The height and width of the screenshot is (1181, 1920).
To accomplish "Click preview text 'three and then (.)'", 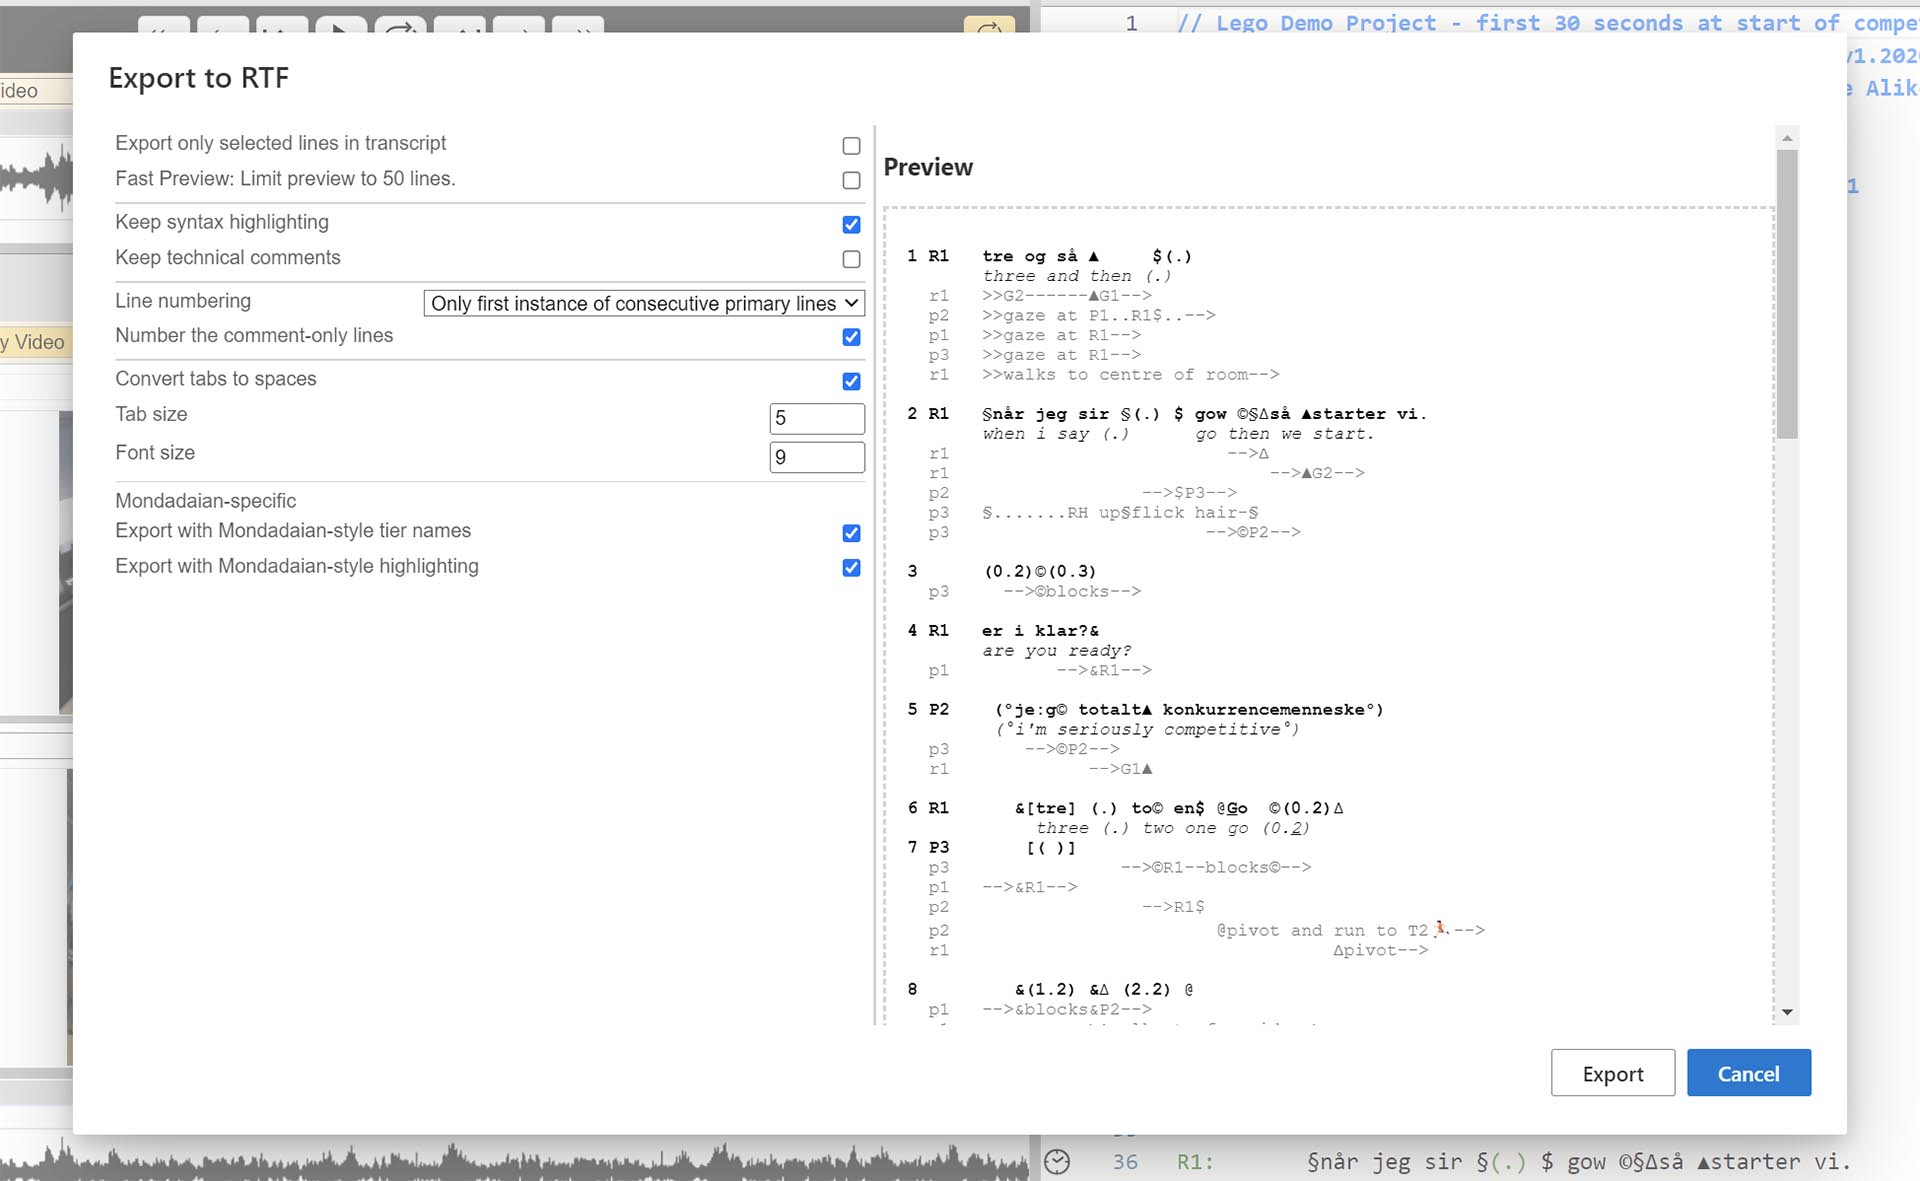I will click(1077, 276).
